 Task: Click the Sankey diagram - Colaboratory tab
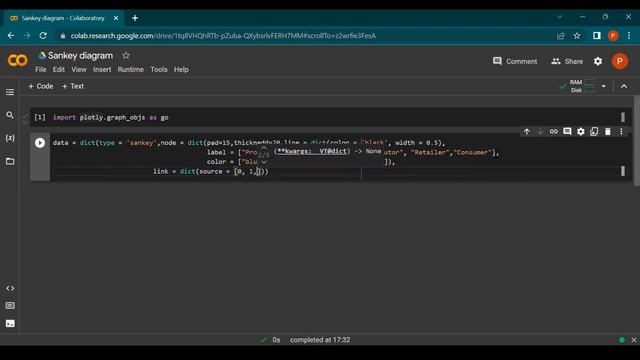(x=63, y=18)
